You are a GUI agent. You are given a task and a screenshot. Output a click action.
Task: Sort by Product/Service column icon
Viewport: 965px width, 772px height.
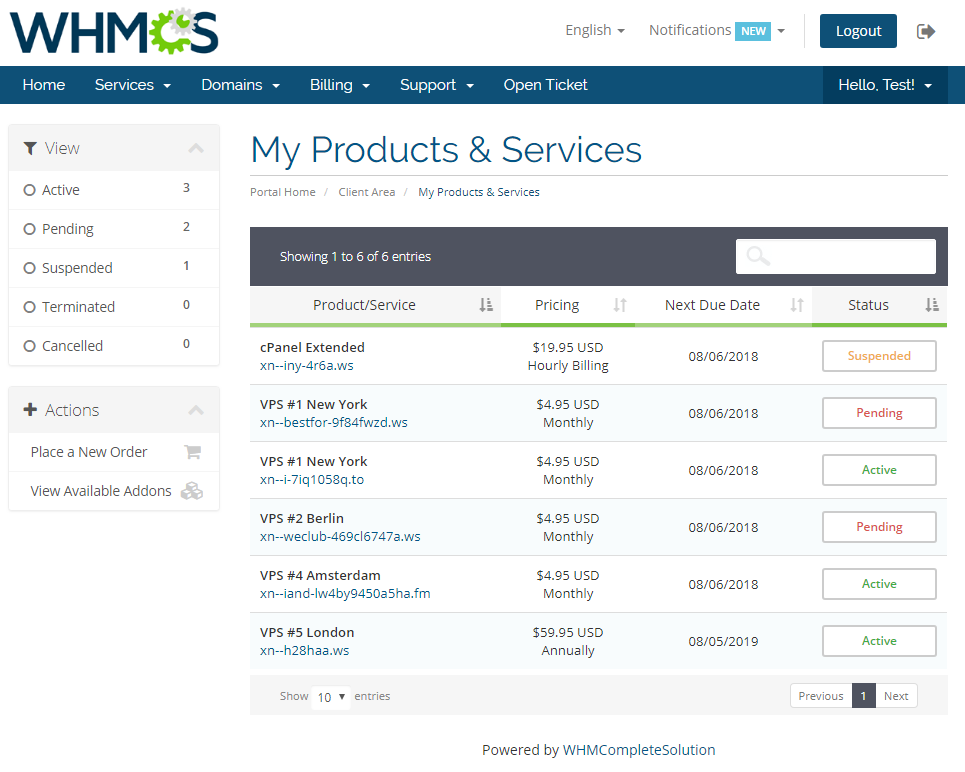(x=486, y=305)
